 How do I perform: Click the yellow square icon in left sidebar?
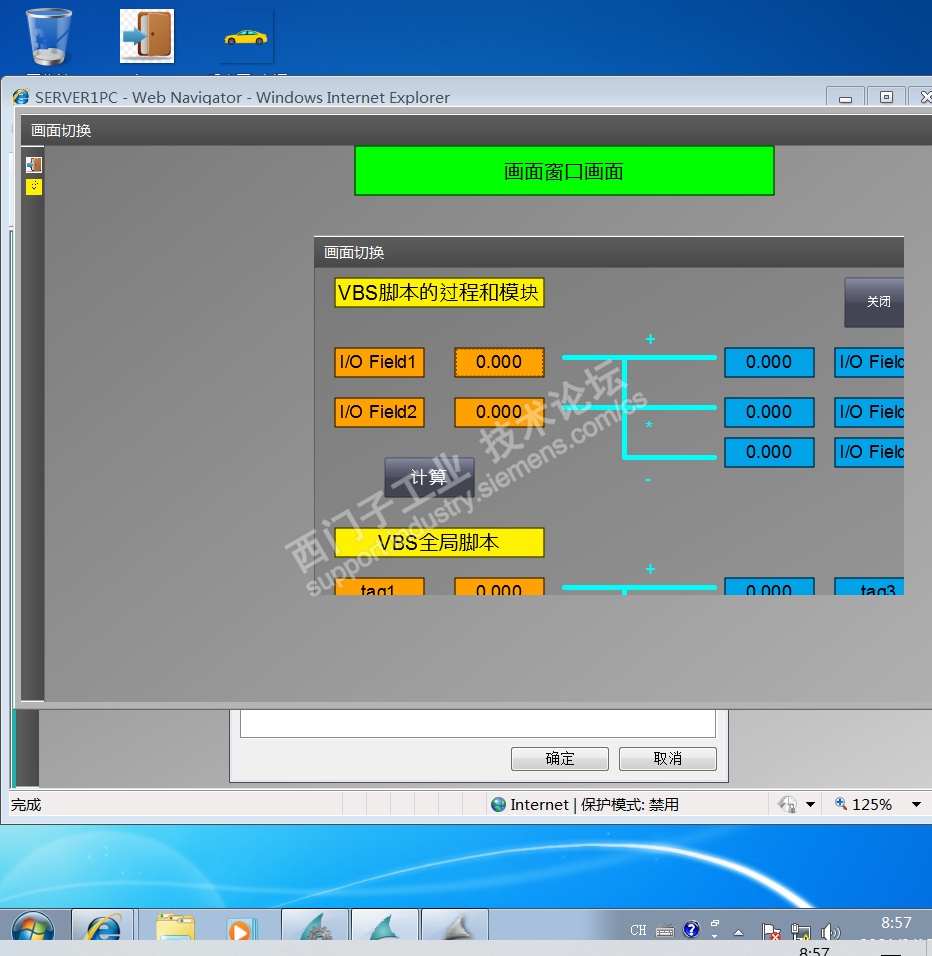34,187
